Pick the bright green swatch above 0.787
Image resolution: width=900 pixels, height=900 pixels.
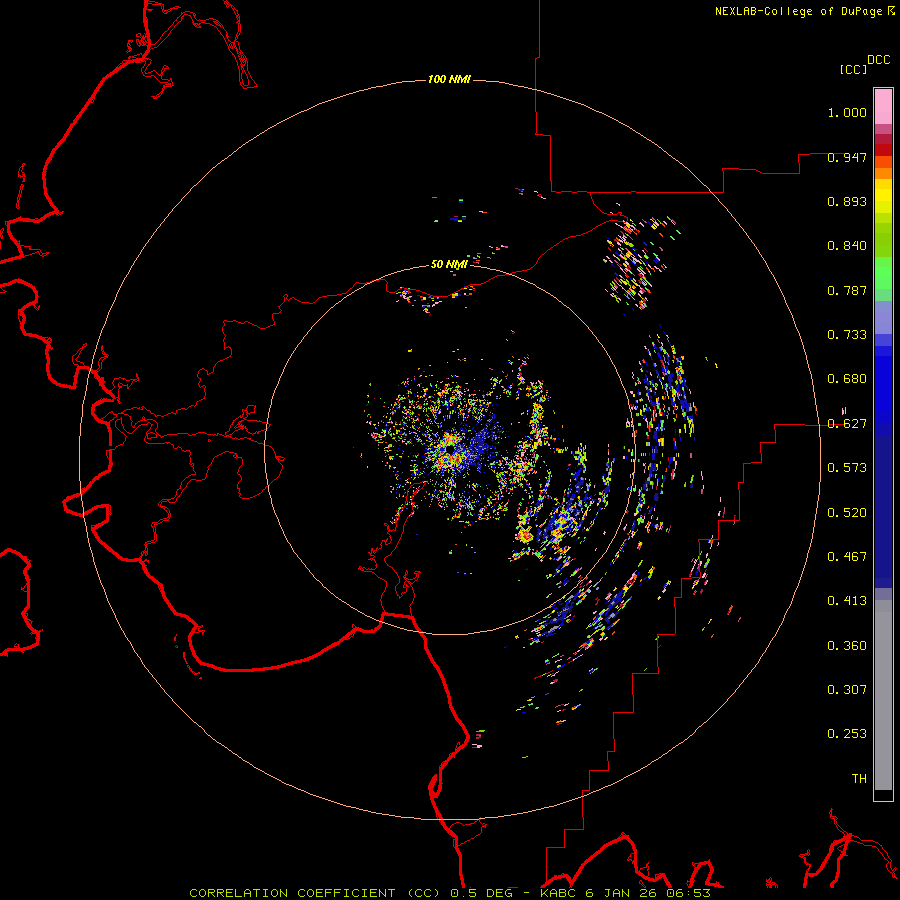click(883, 273)
